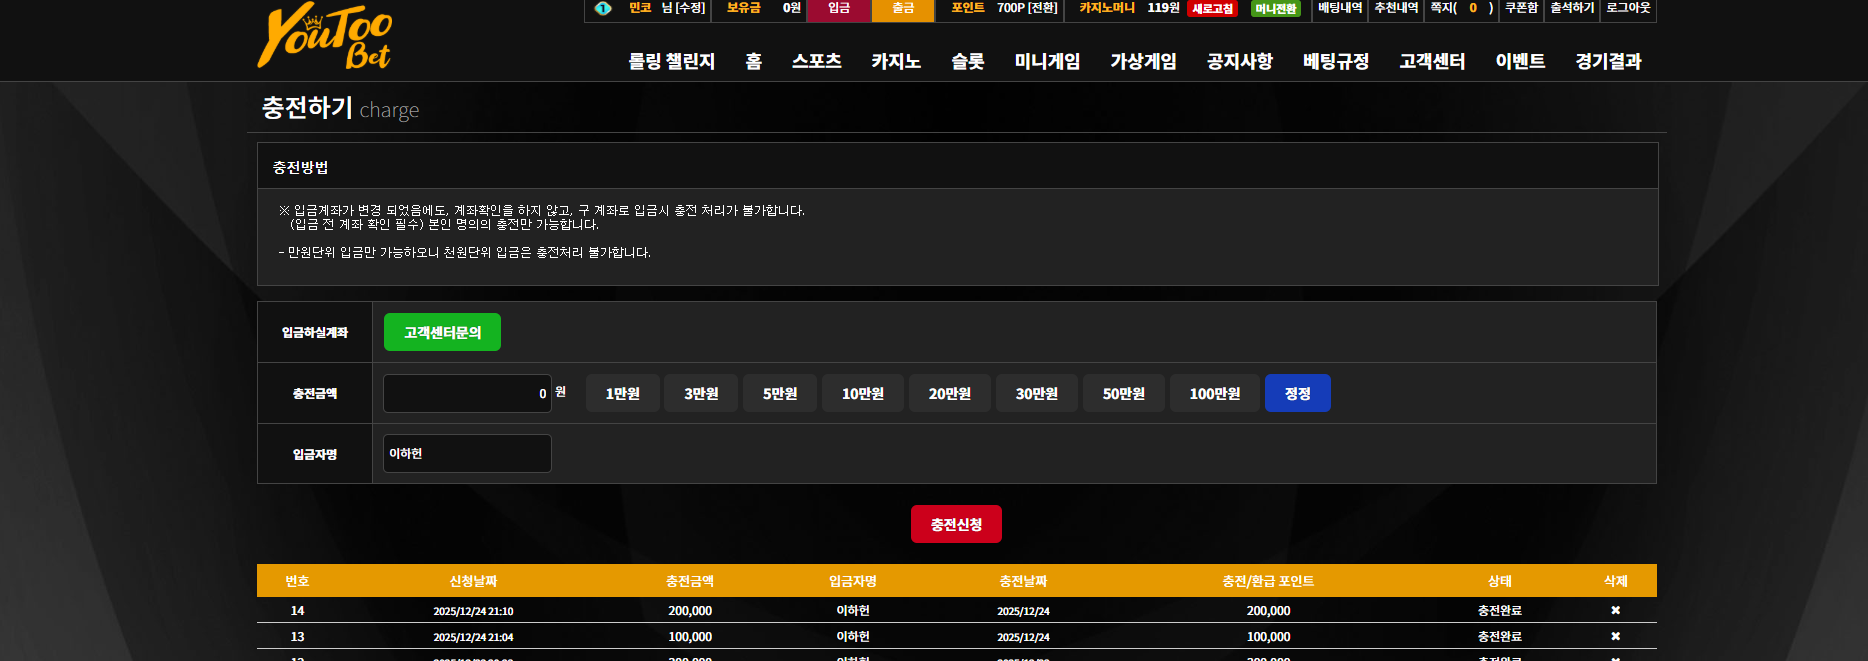Select the 10만원 amount button
Viewport: 1868px width, 661px height.
point(863,393)
